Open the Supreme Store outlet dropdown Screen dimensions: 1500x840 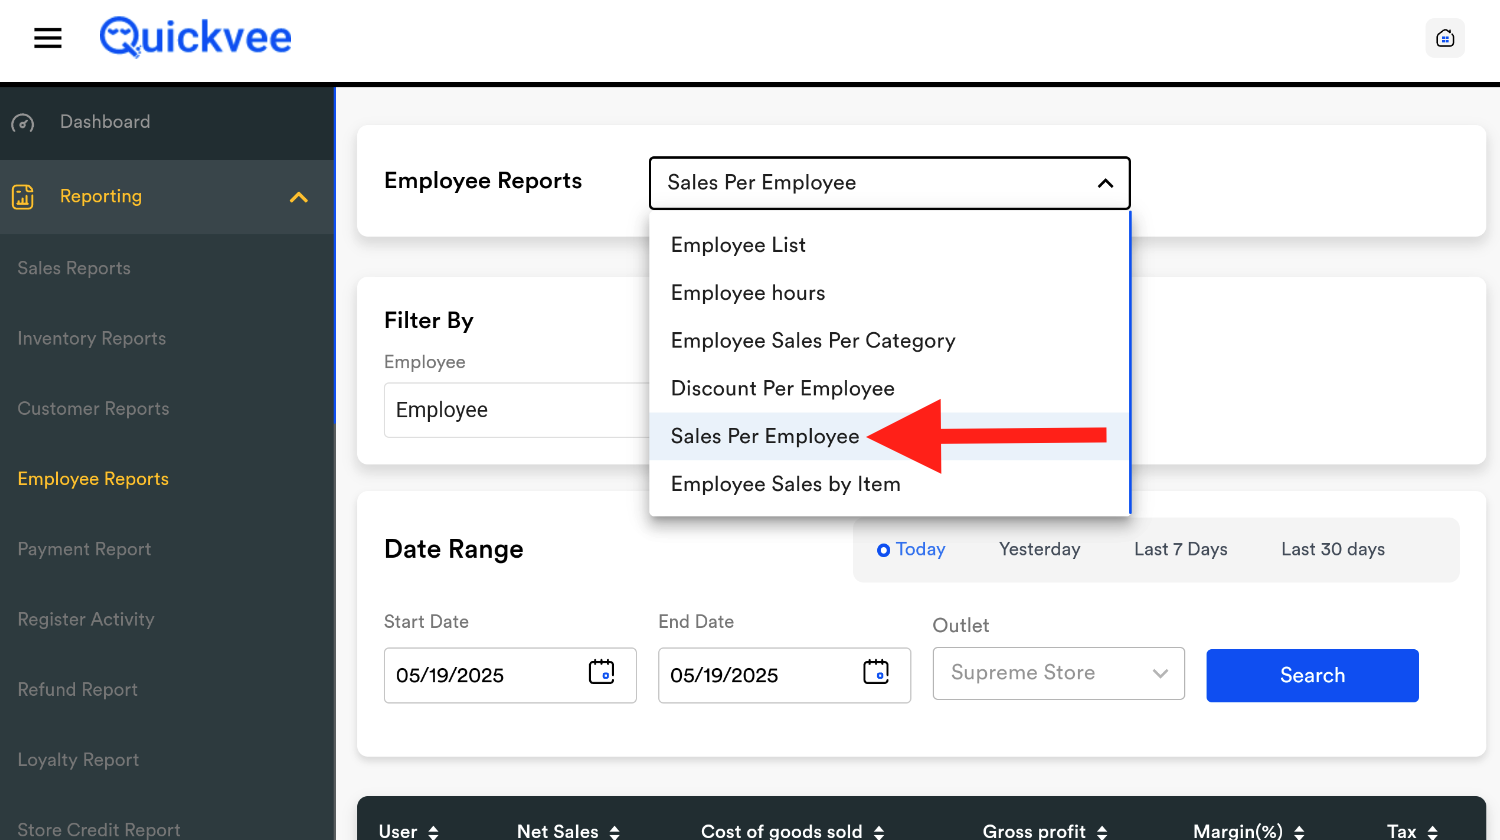[x=1058, y=673]
